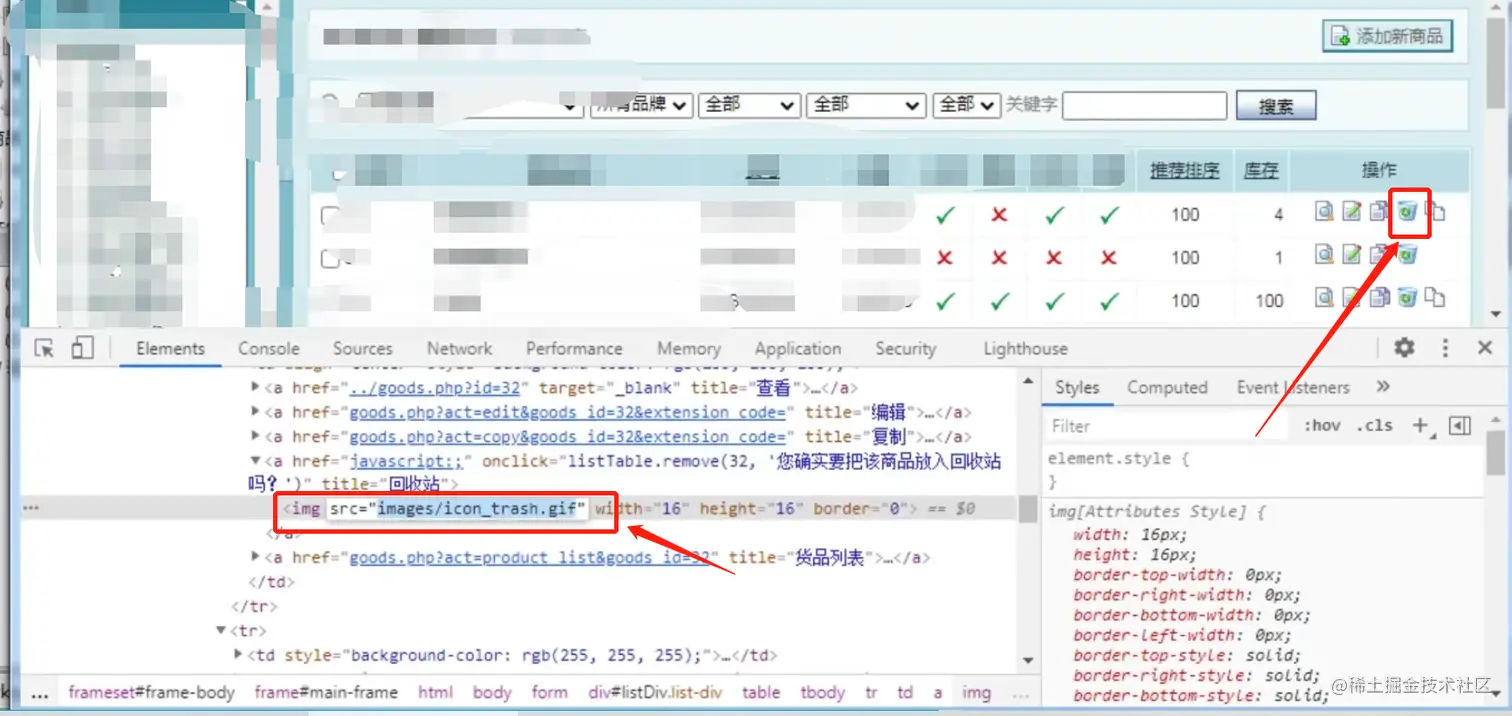Click the copy icon in the stock-100 row
The image size is (1512, 716).
[x=1380, y=297]
